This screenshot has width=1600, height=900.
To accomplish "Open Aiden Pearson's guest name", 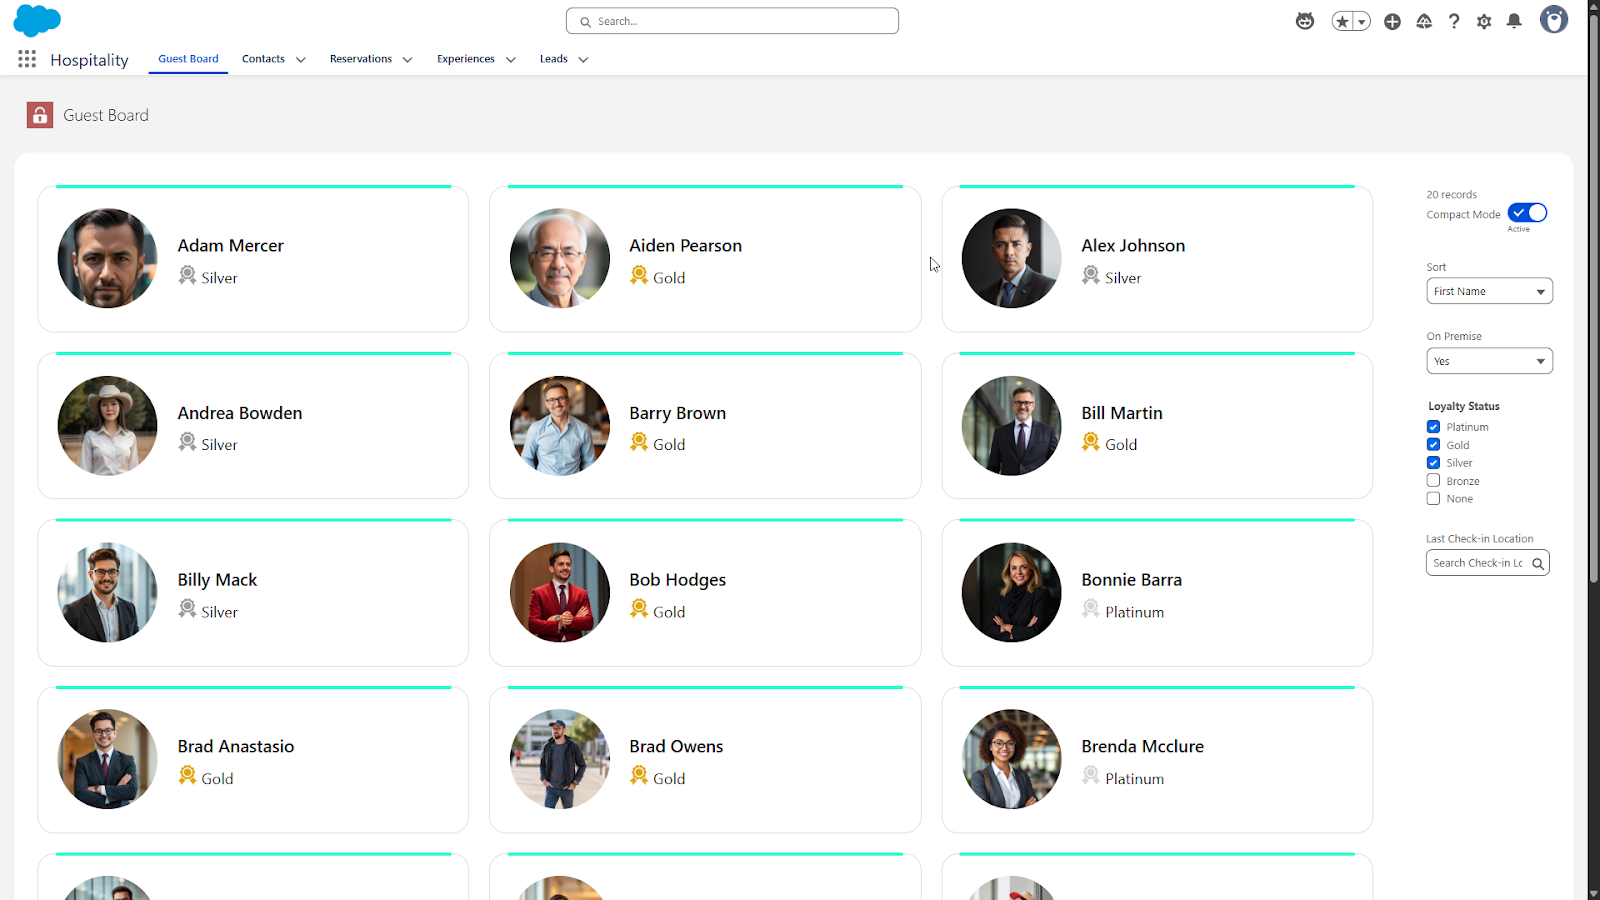I will point(686,246).
